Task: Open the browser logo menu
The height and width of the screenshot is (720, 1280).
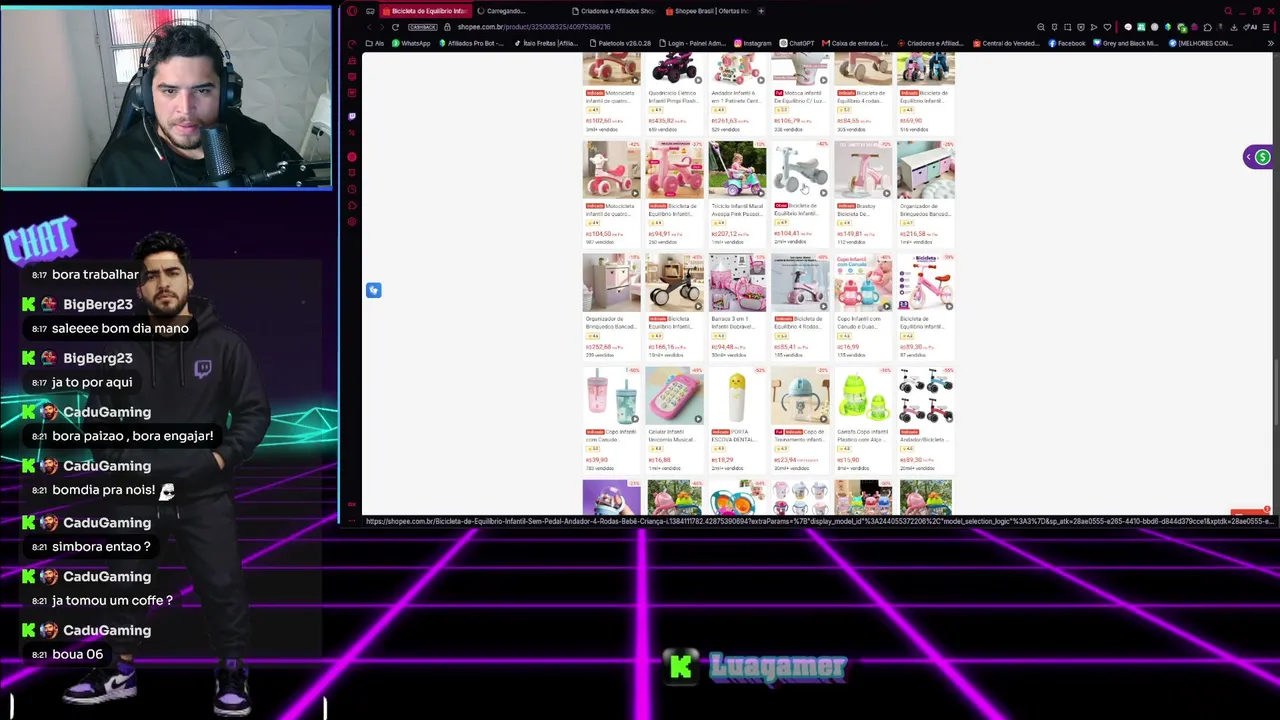Action: (x=352, y=11)
